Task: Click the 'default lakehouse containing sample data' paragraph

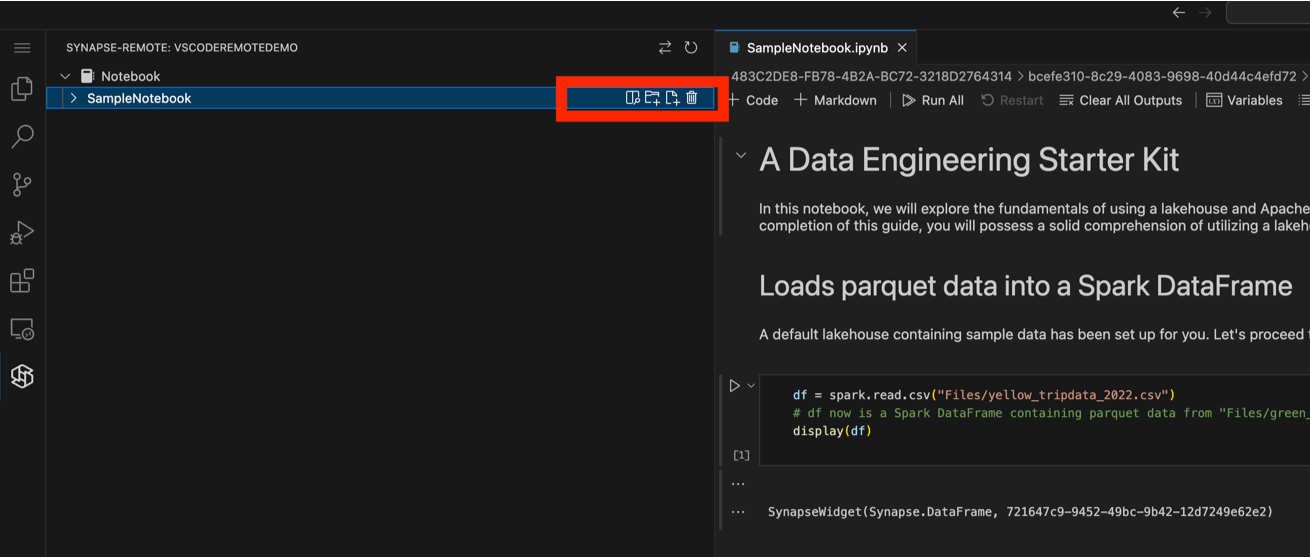Action: click(1034, 334)
